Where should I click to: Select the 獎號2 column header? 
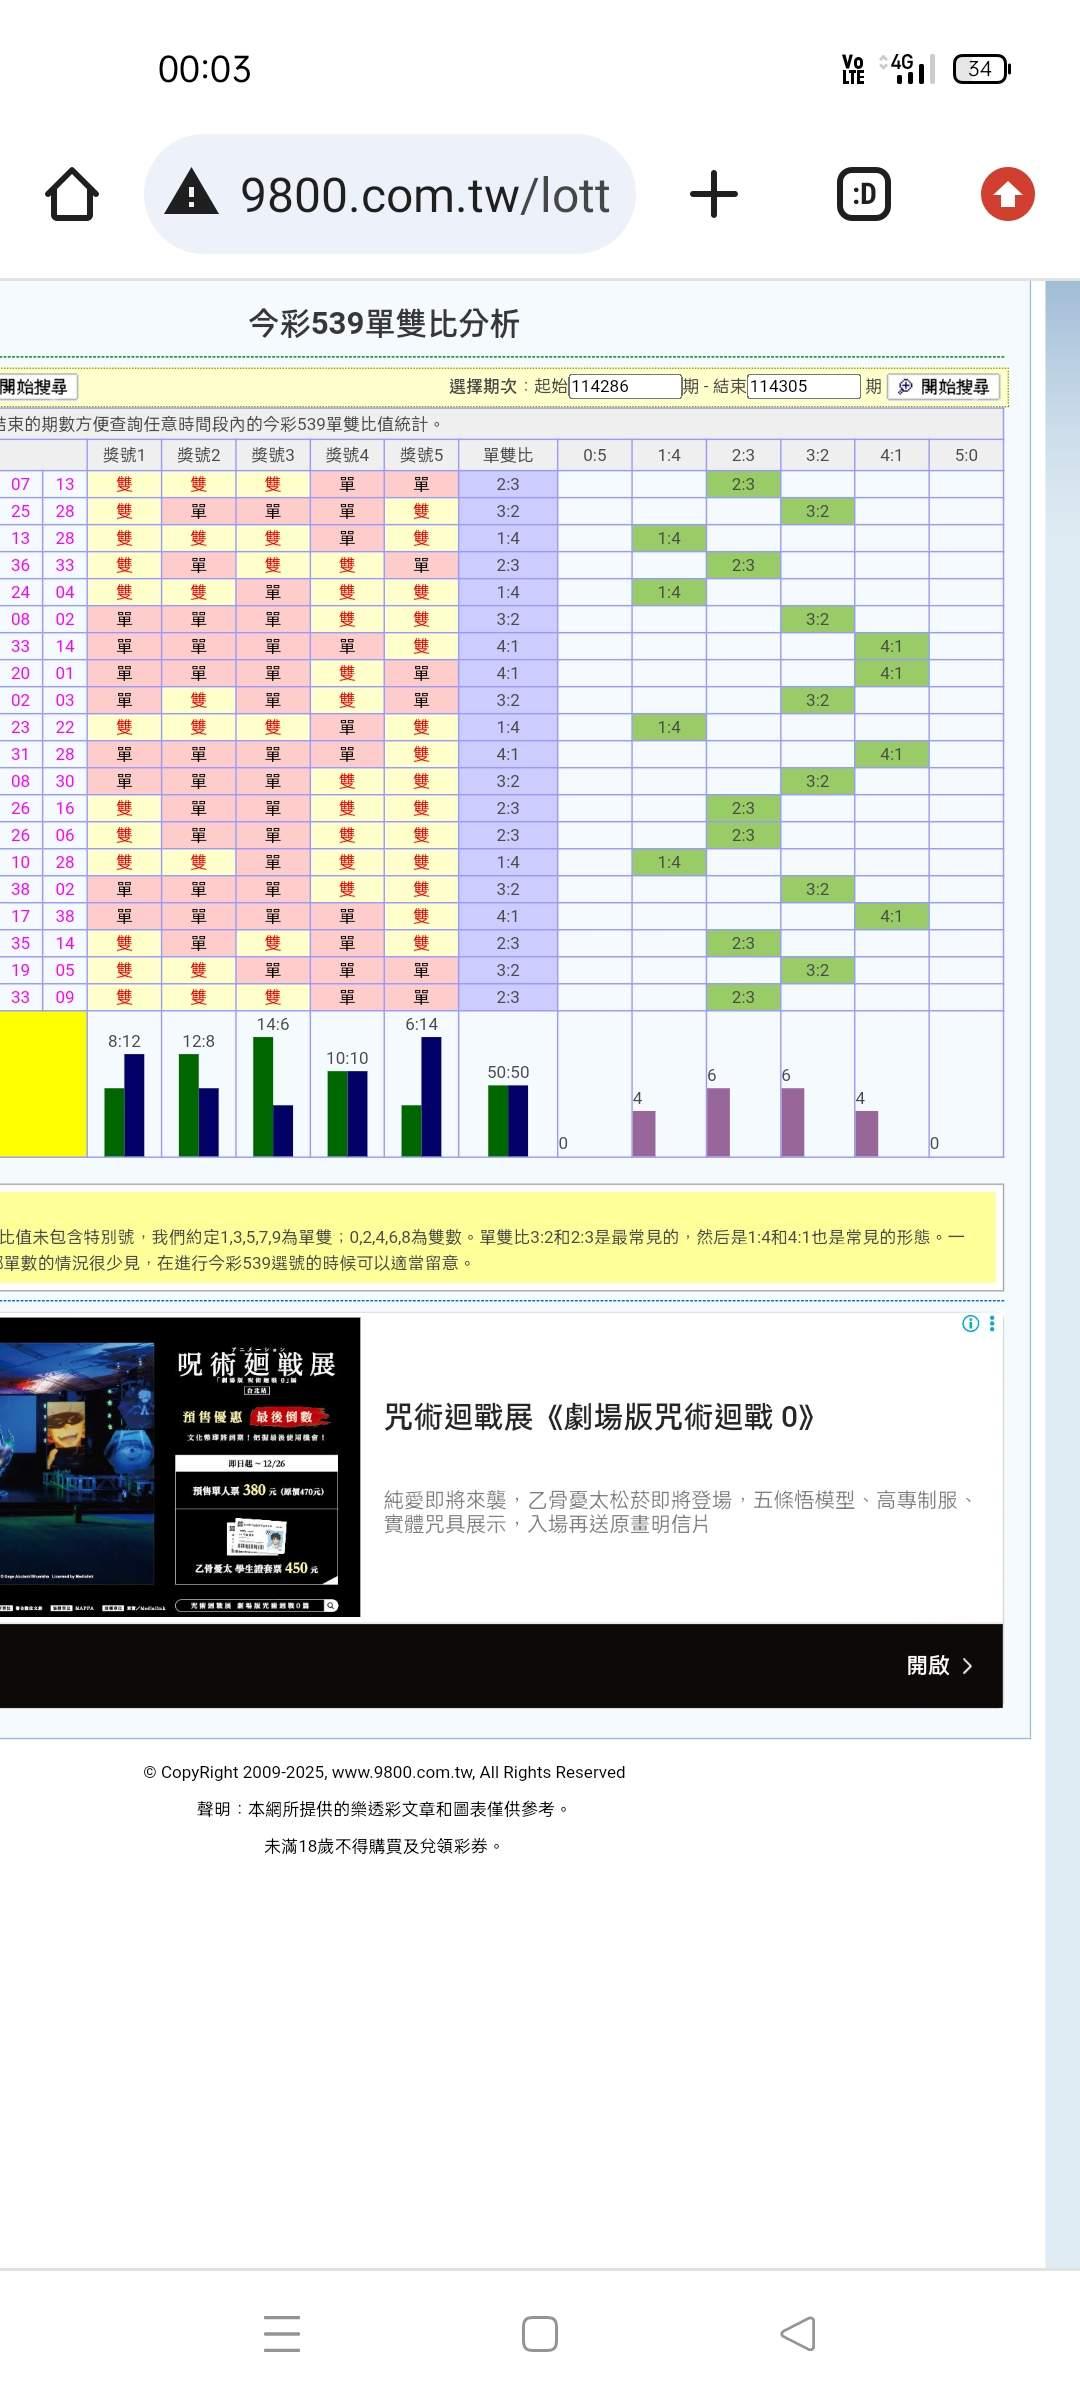[198, 455]
